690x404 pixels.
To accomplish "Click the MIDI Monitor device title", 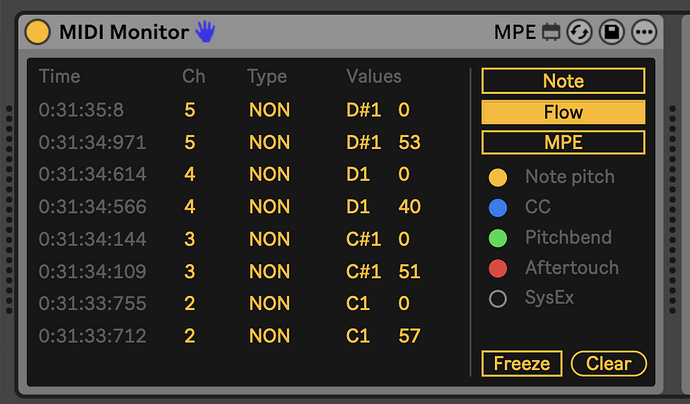I will (x=124, y=32).
